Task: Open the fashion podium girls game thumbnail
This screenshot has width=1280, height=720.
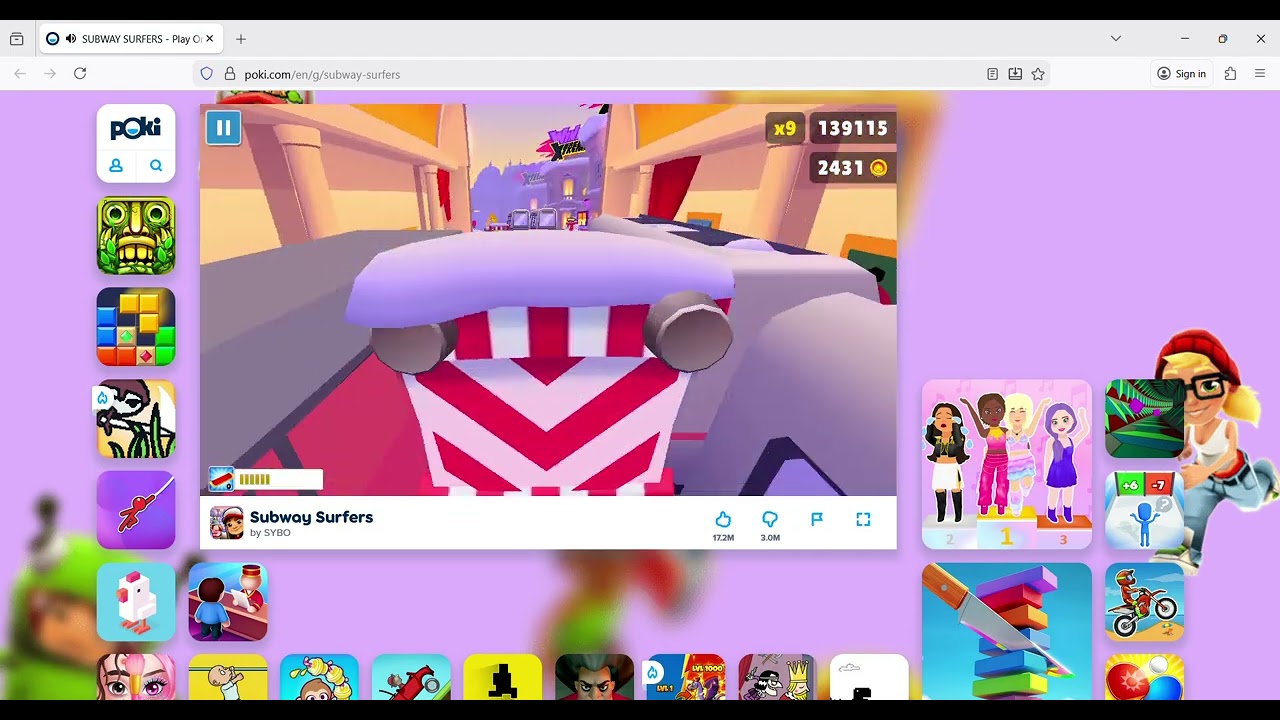Action: [1007, 464]
